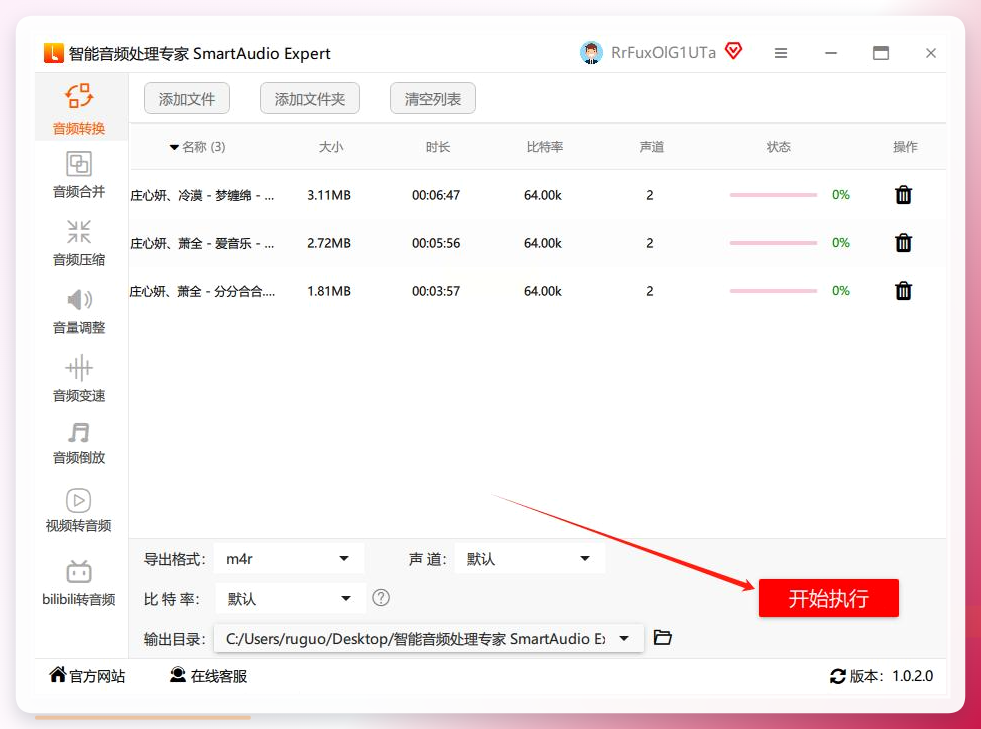Open the hamburger main menu
Screen dimensions: 981x729
[x=780, y=53]
